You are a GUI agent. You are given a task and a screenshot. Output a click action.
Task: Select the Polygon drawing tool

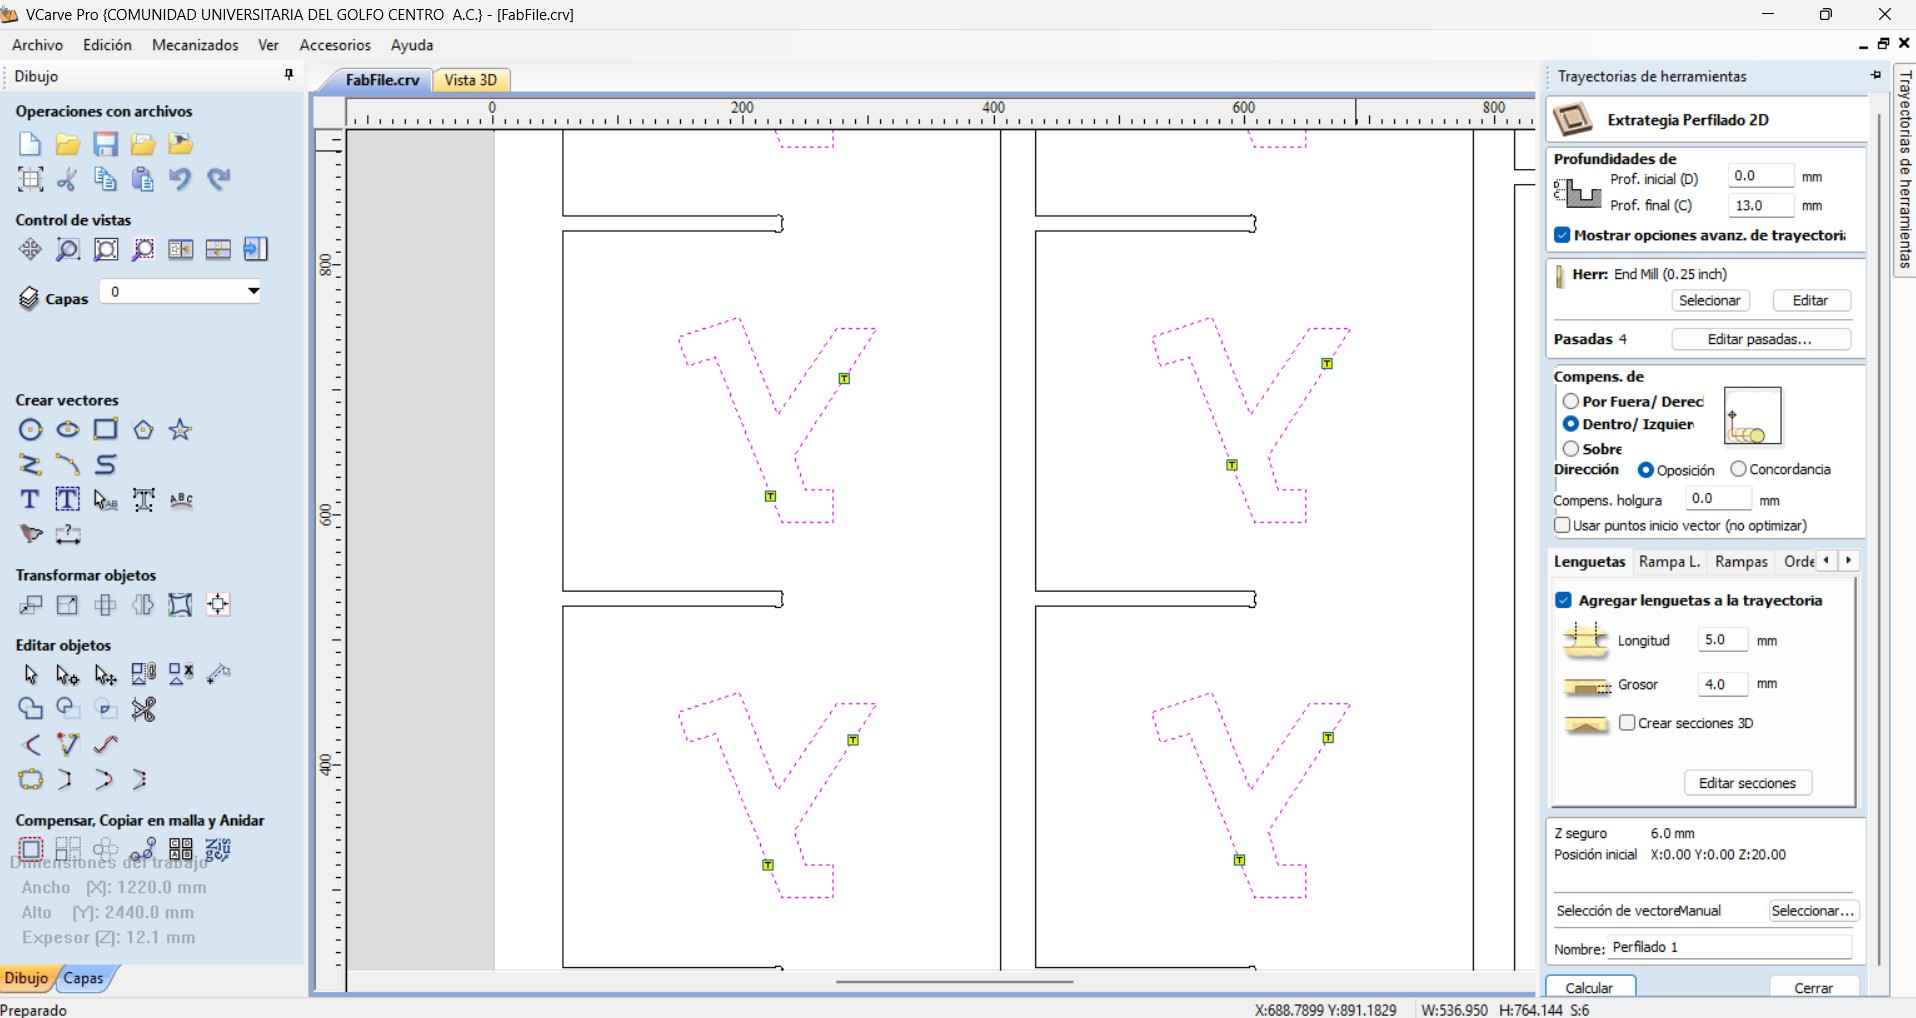click(143, 430)
